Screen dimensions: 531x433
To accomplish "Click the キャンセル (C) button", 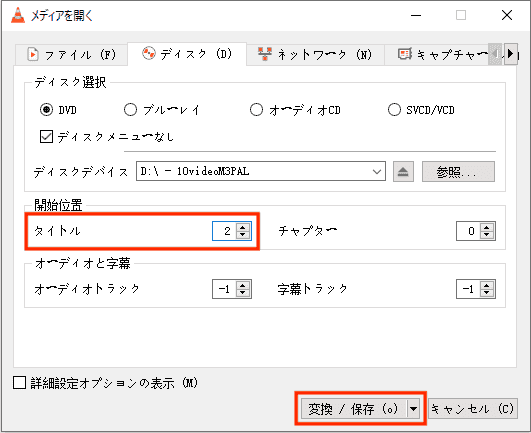I will coord(473,409).
